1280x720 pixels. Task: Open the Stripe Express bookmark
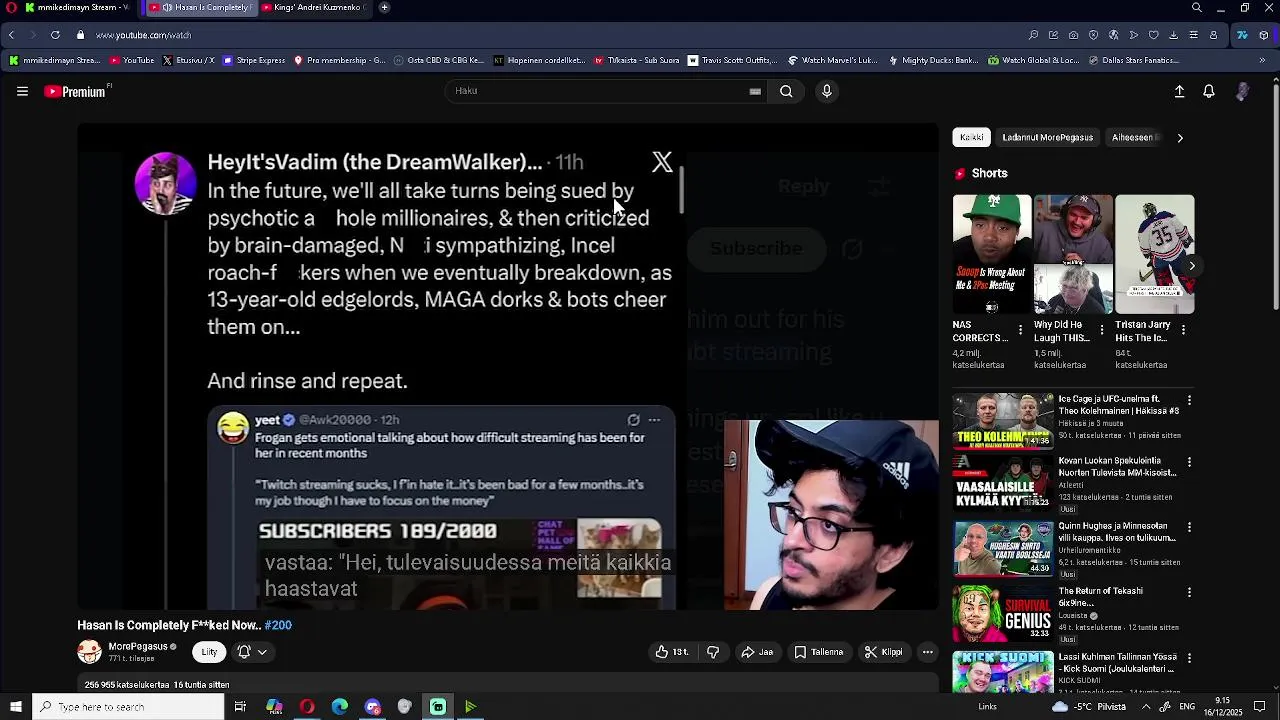(255, 60)
